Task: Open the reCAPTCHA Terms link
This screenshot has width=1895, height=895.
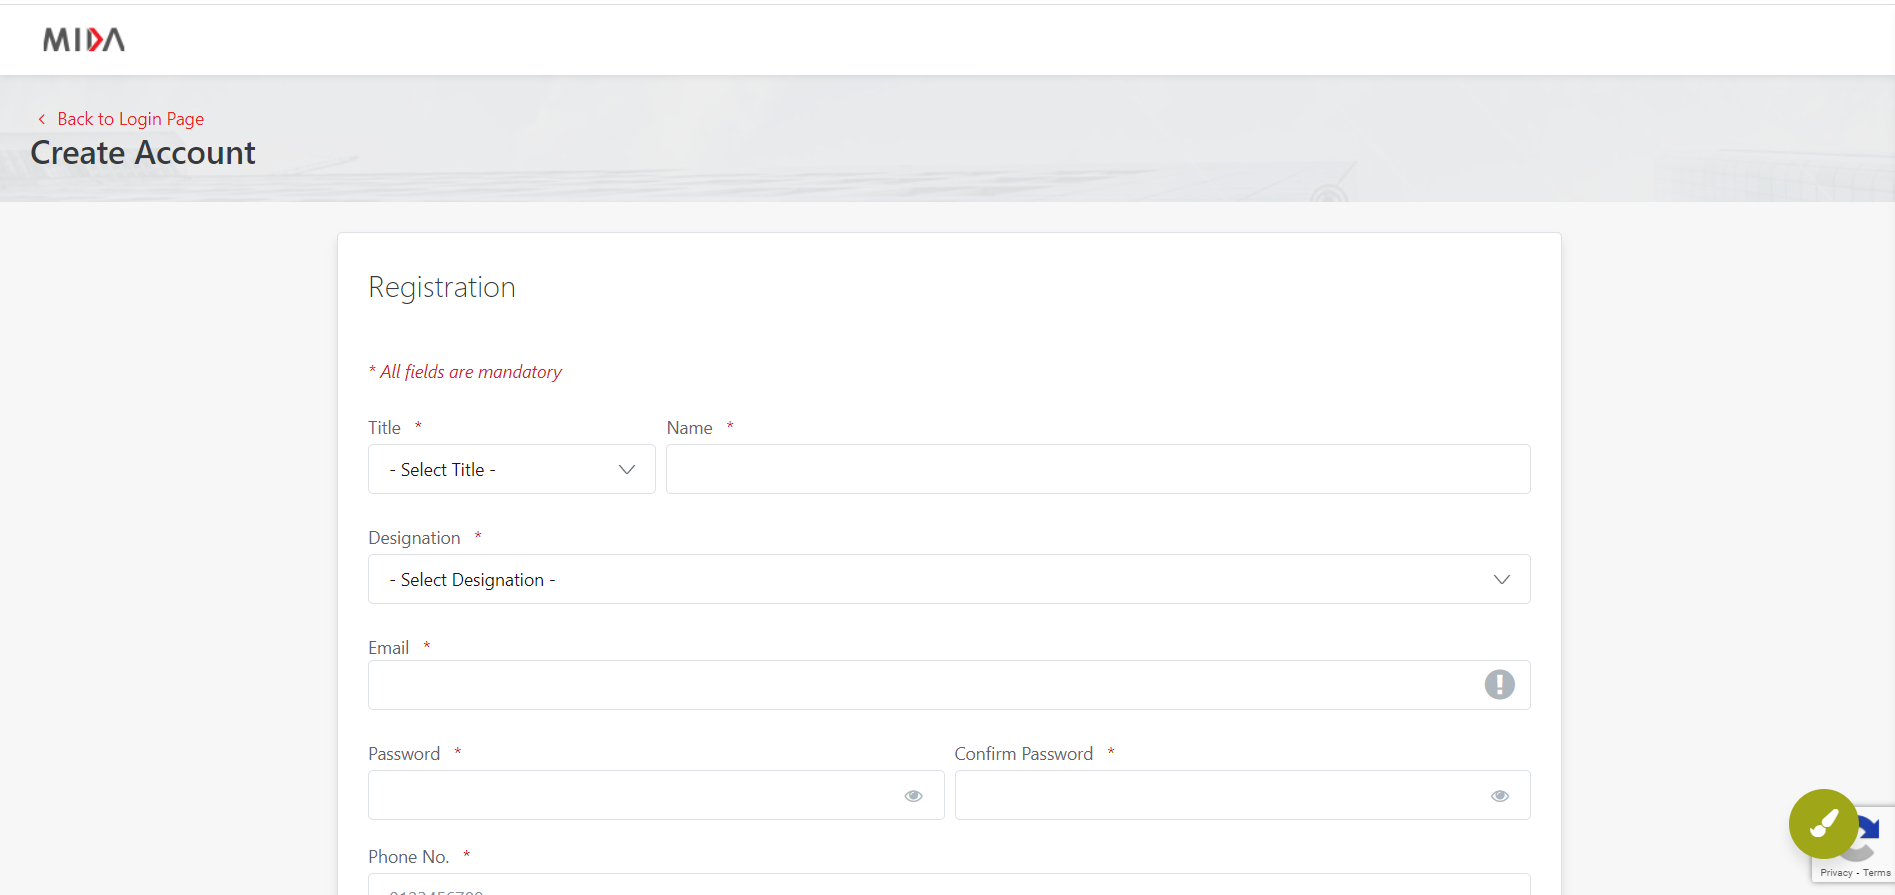Action: pyautogui.click(x=1877, y=873)
